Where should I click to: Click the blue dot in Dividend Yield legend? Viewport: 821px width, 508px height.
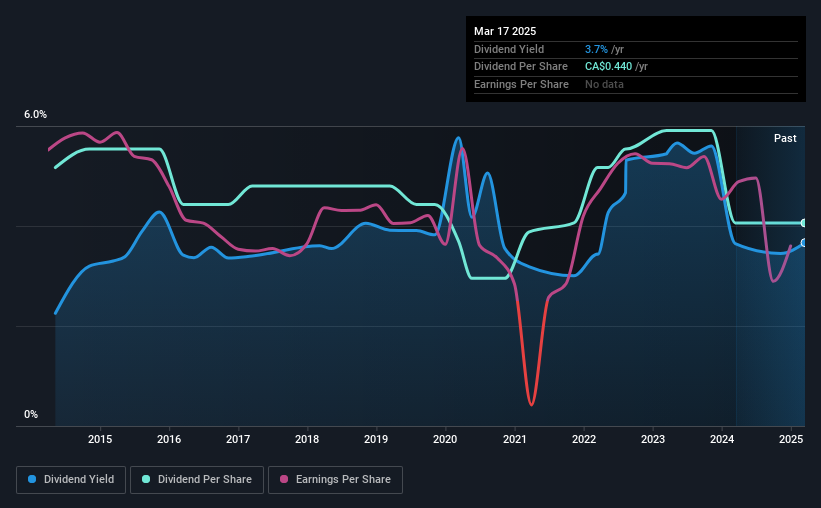pos(32,479)
